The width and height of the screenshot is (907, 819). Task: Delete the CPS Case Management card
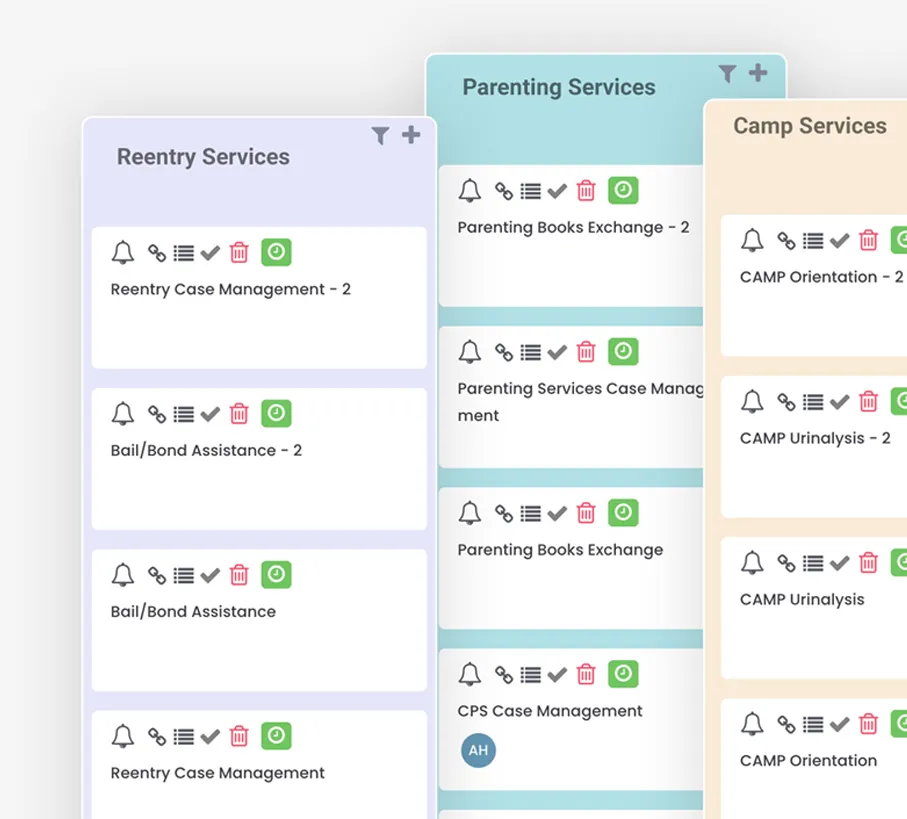pos(586,673)
